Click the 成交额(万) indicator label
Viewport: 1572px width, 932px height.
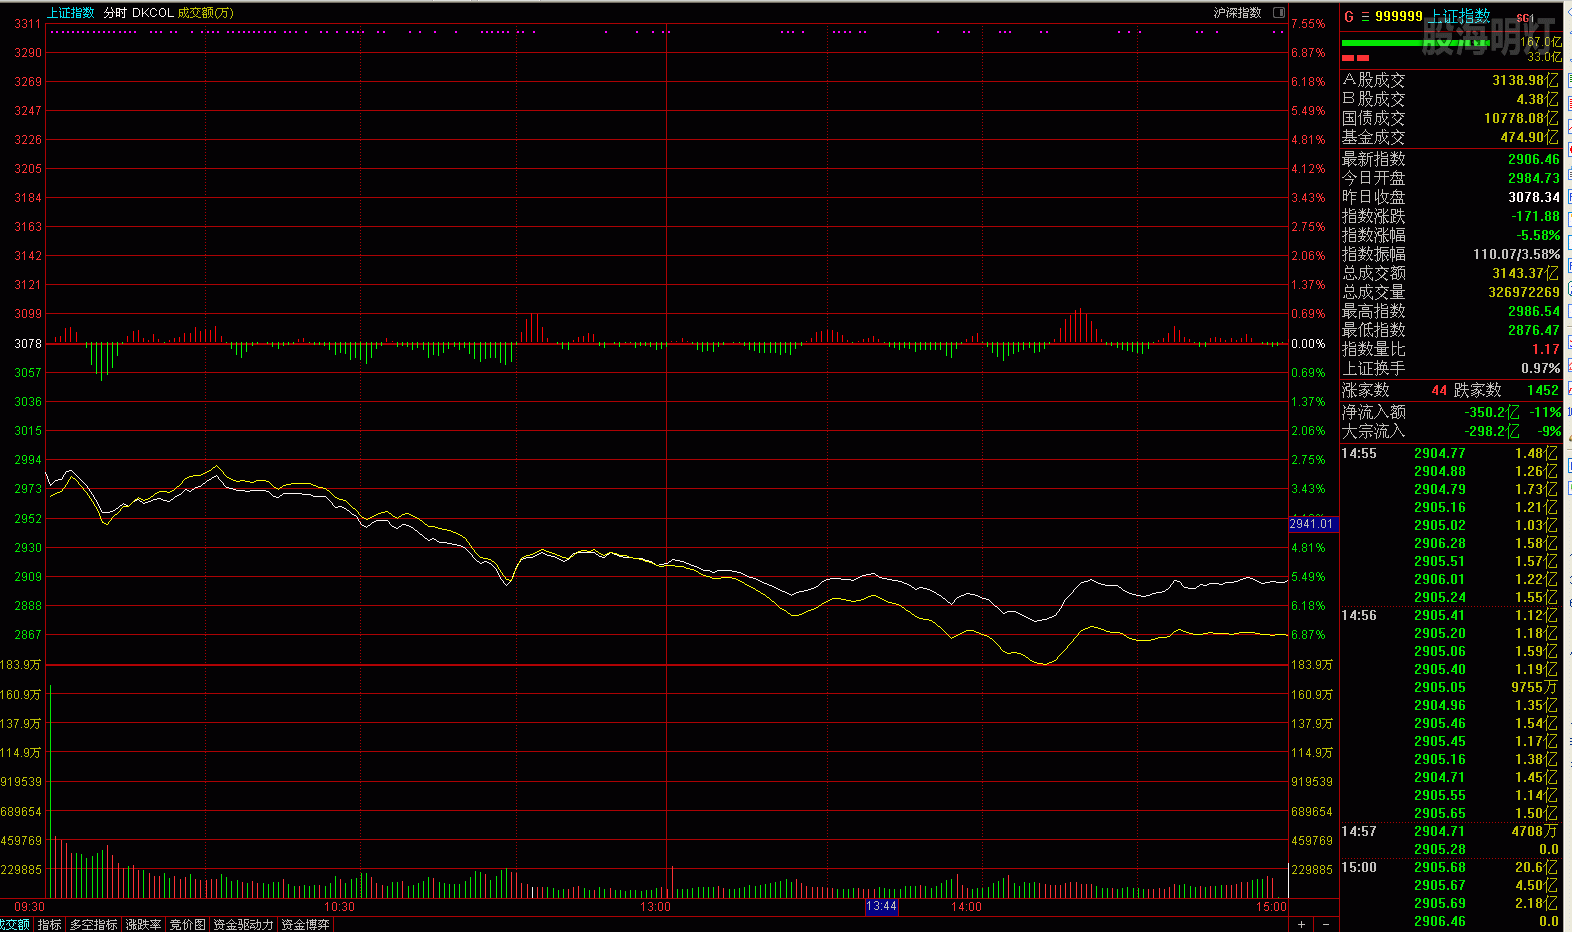206,13
